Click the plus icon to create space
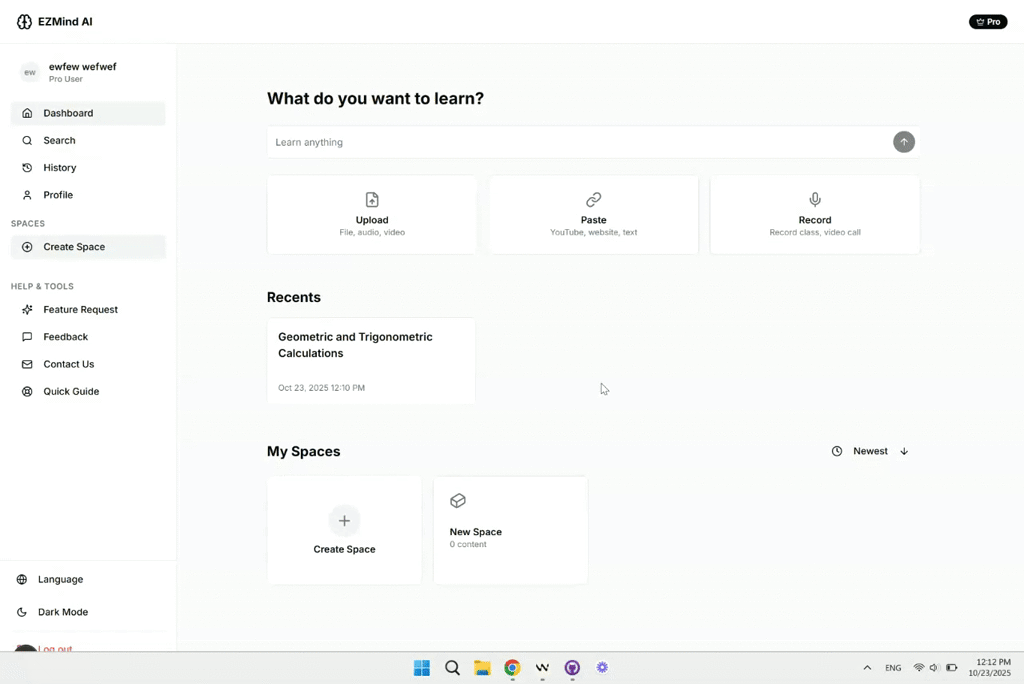Image resolution: width=1024 pixels, height=684 pixels. click(x=344, y=521)
